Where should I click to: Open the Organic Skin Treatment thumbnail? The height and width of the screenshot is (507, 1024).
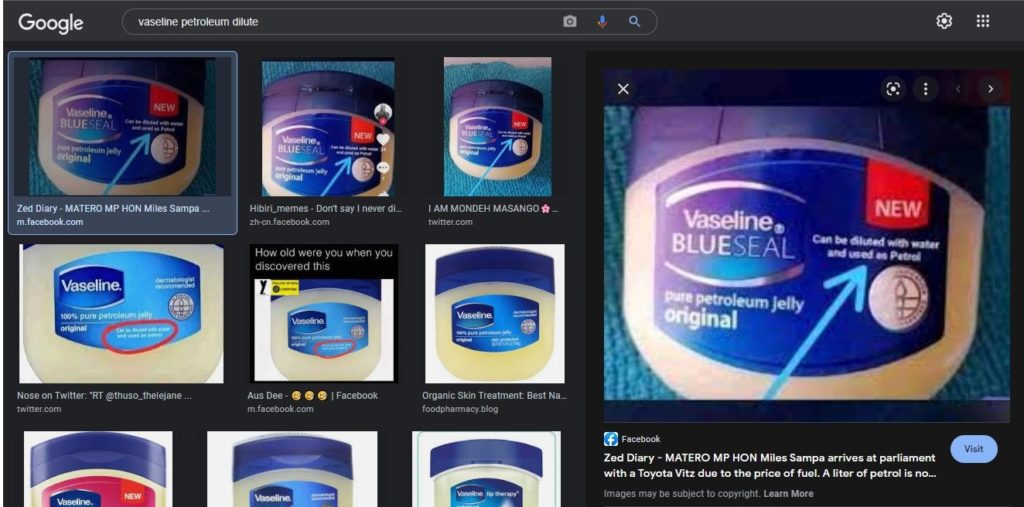click(x=495, y=314)
